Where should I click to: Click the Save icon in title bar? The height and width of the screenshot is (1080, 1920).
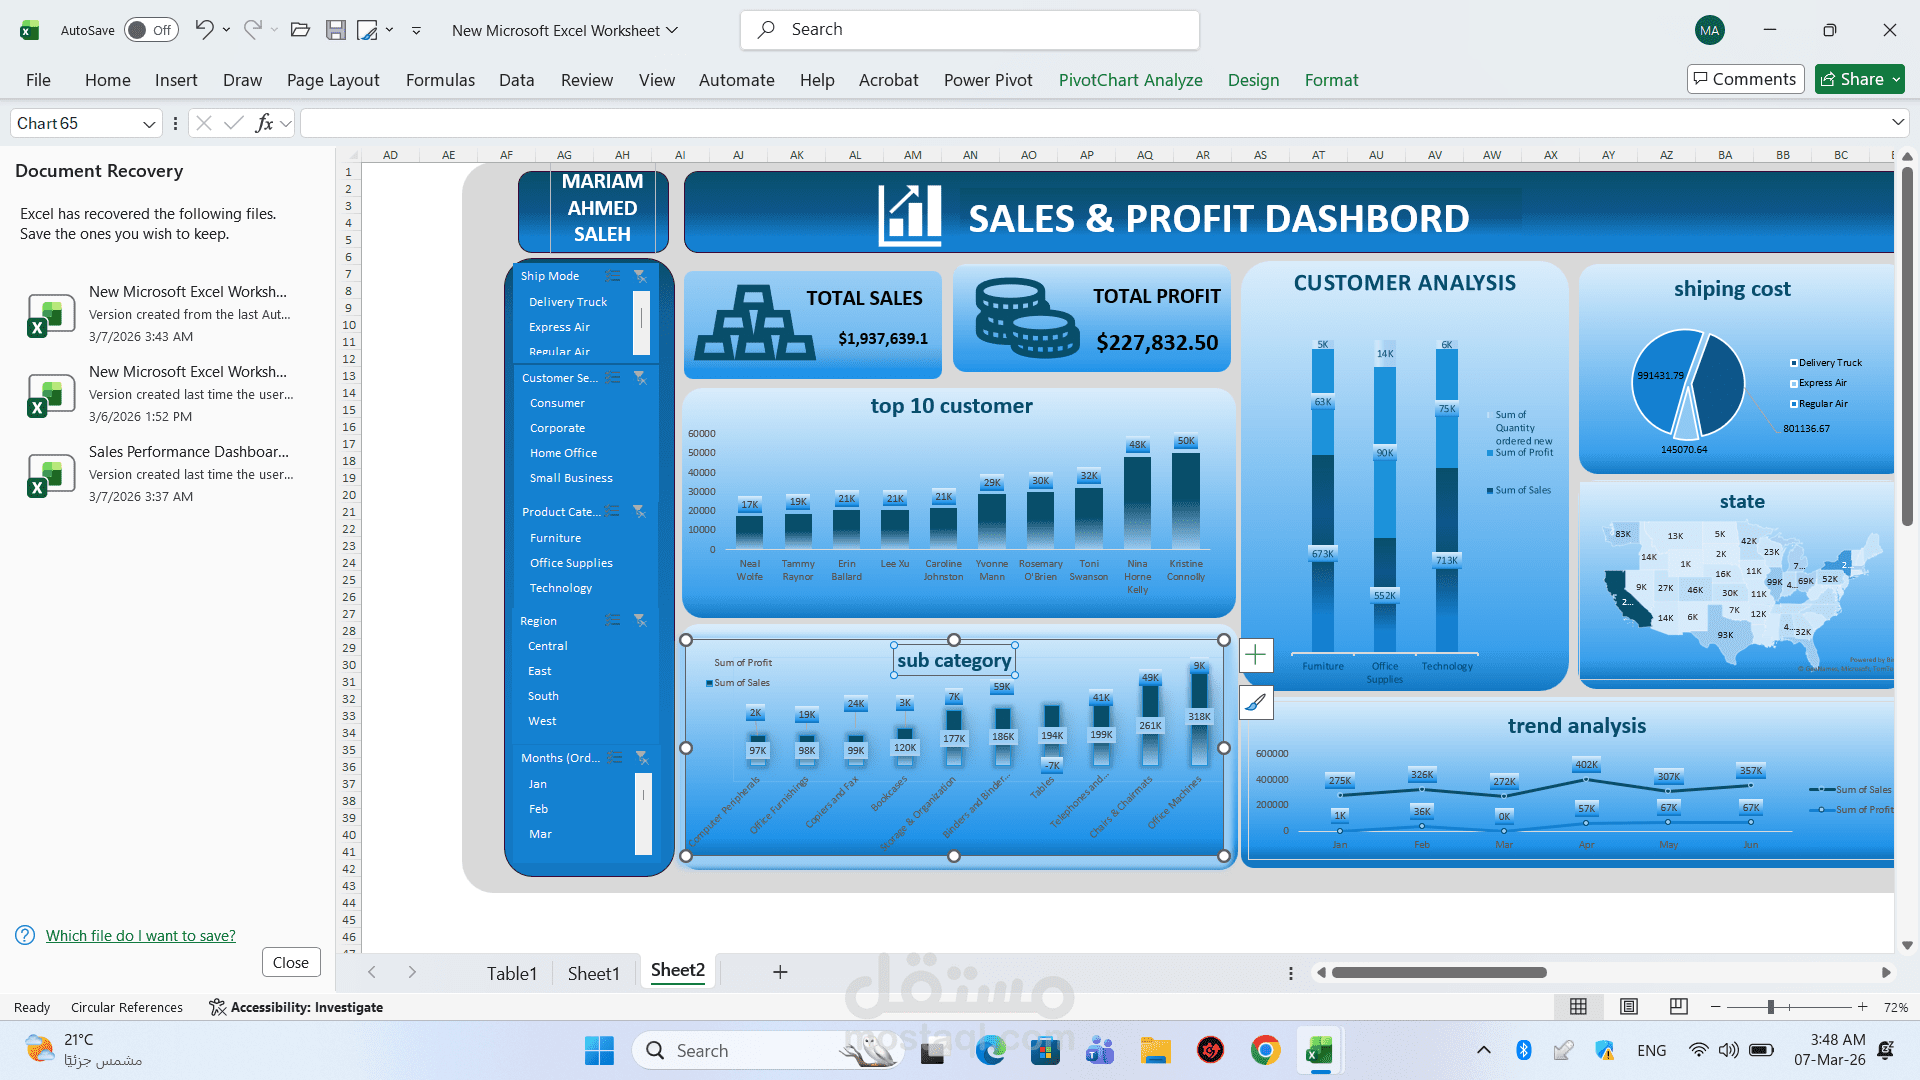pyautogui.click(x=336, y=30)
